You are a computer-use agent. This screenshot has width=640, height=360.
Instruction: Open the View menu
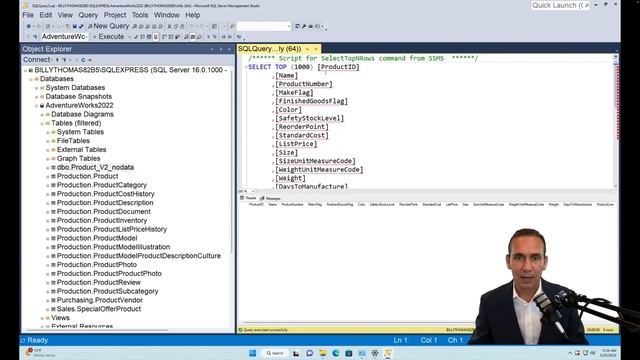65,15
